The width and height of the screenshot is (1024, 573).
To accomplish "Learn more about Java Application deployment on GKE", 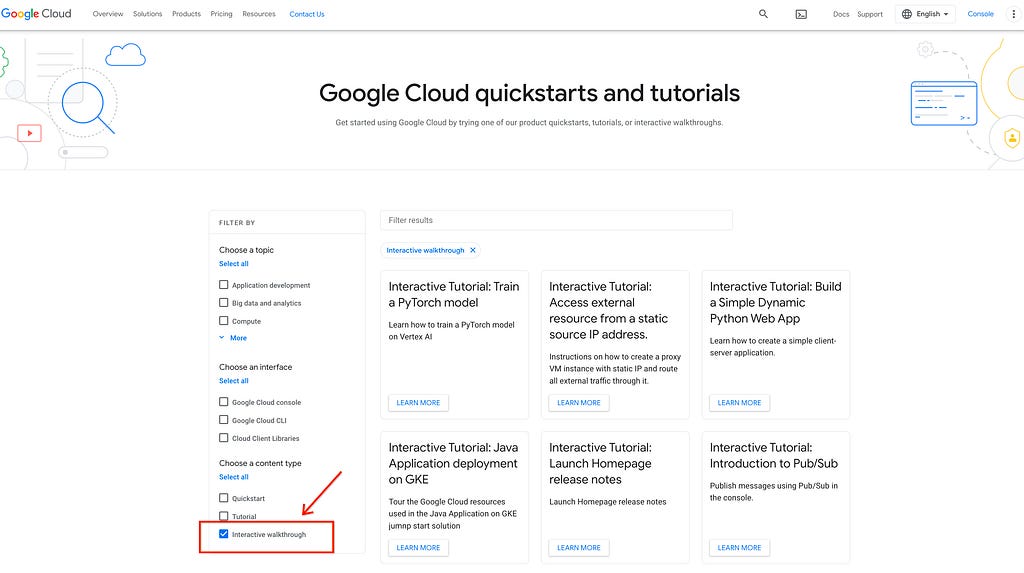I will click(418, 548).
